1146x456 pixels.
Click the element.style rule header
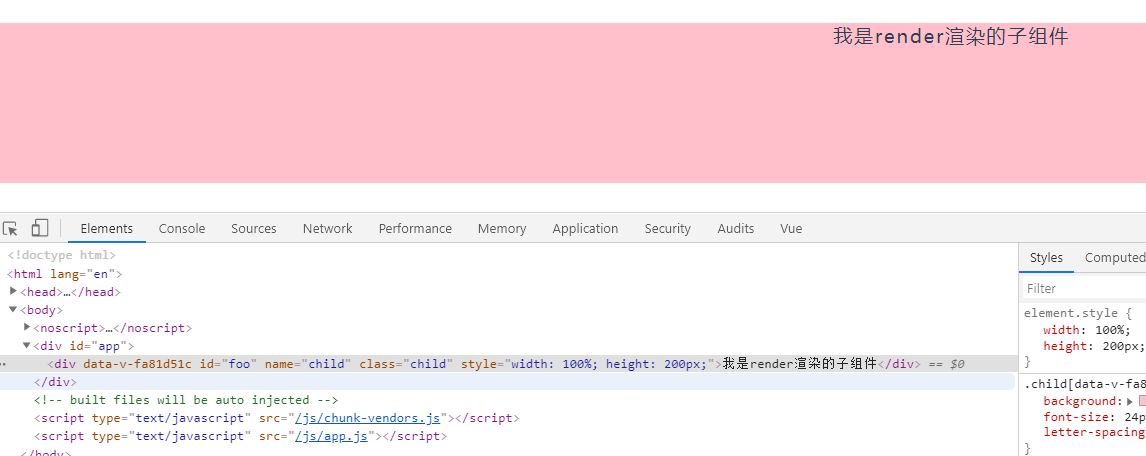click(1077, 314)
